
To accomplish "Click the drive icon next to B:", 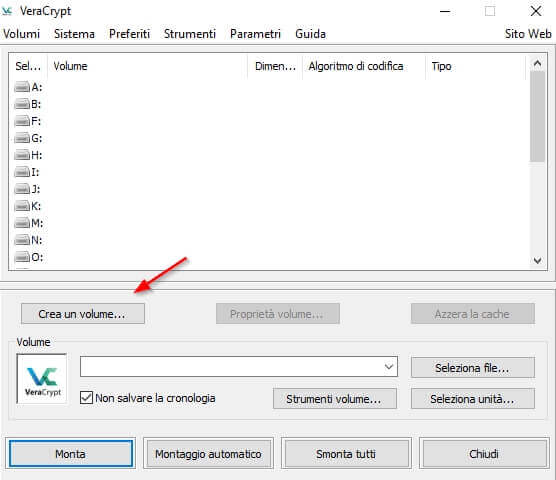I will pos(22,104).
